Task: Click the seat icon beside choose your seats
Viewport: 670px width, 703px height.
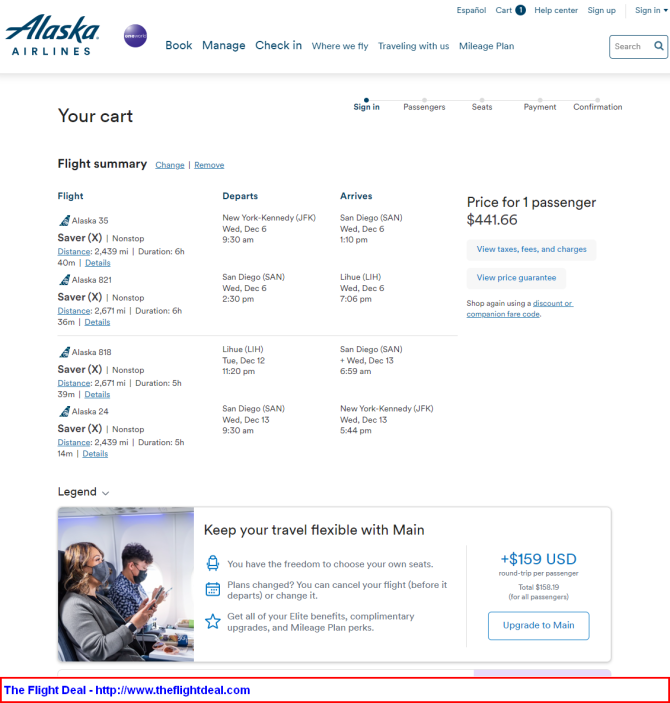Action: click(x=213, y=563)
